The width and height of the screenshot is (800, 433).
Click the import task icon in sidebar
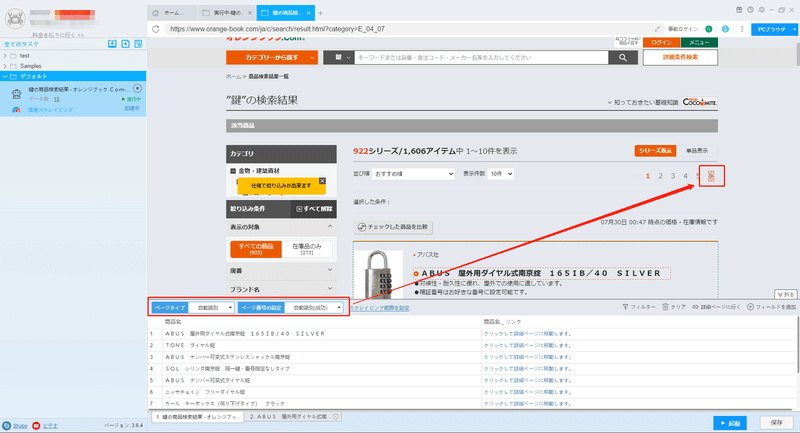112,44
